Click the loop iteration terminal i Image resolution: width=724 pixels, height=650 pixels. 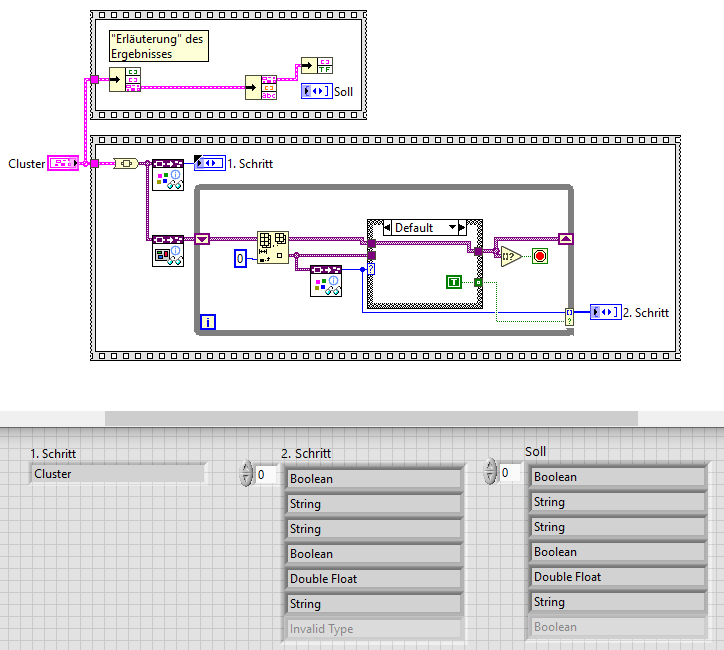point(208,322)
